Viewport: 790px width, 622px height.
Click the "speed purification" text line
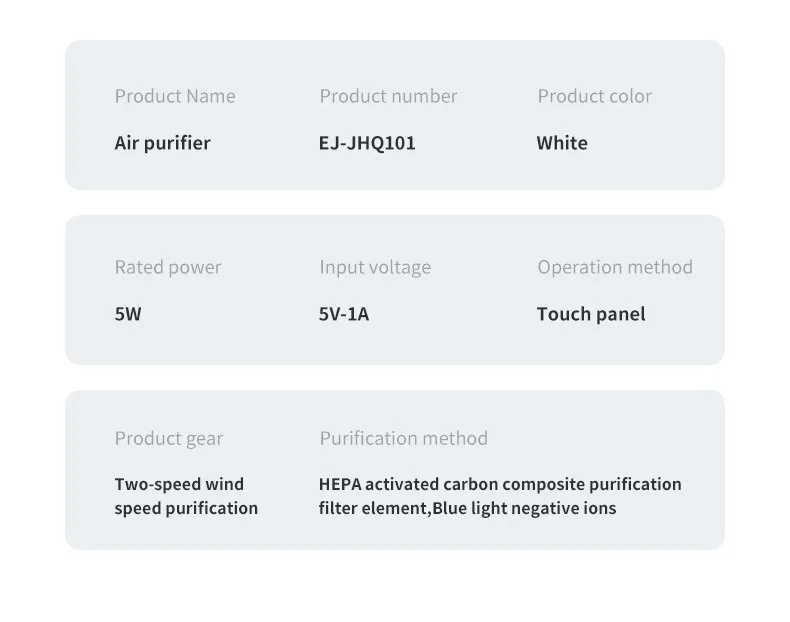186,508
